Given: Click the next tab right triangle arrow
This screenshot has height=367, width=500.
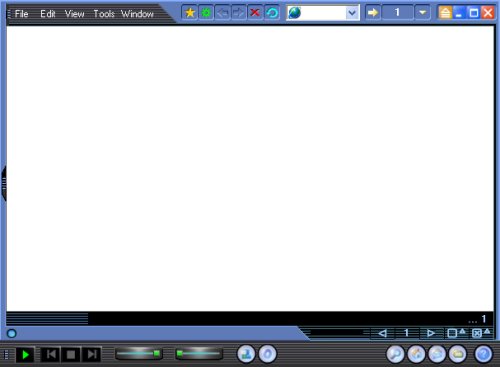Looking at the screenshot, I should click(x=430, y=333).
